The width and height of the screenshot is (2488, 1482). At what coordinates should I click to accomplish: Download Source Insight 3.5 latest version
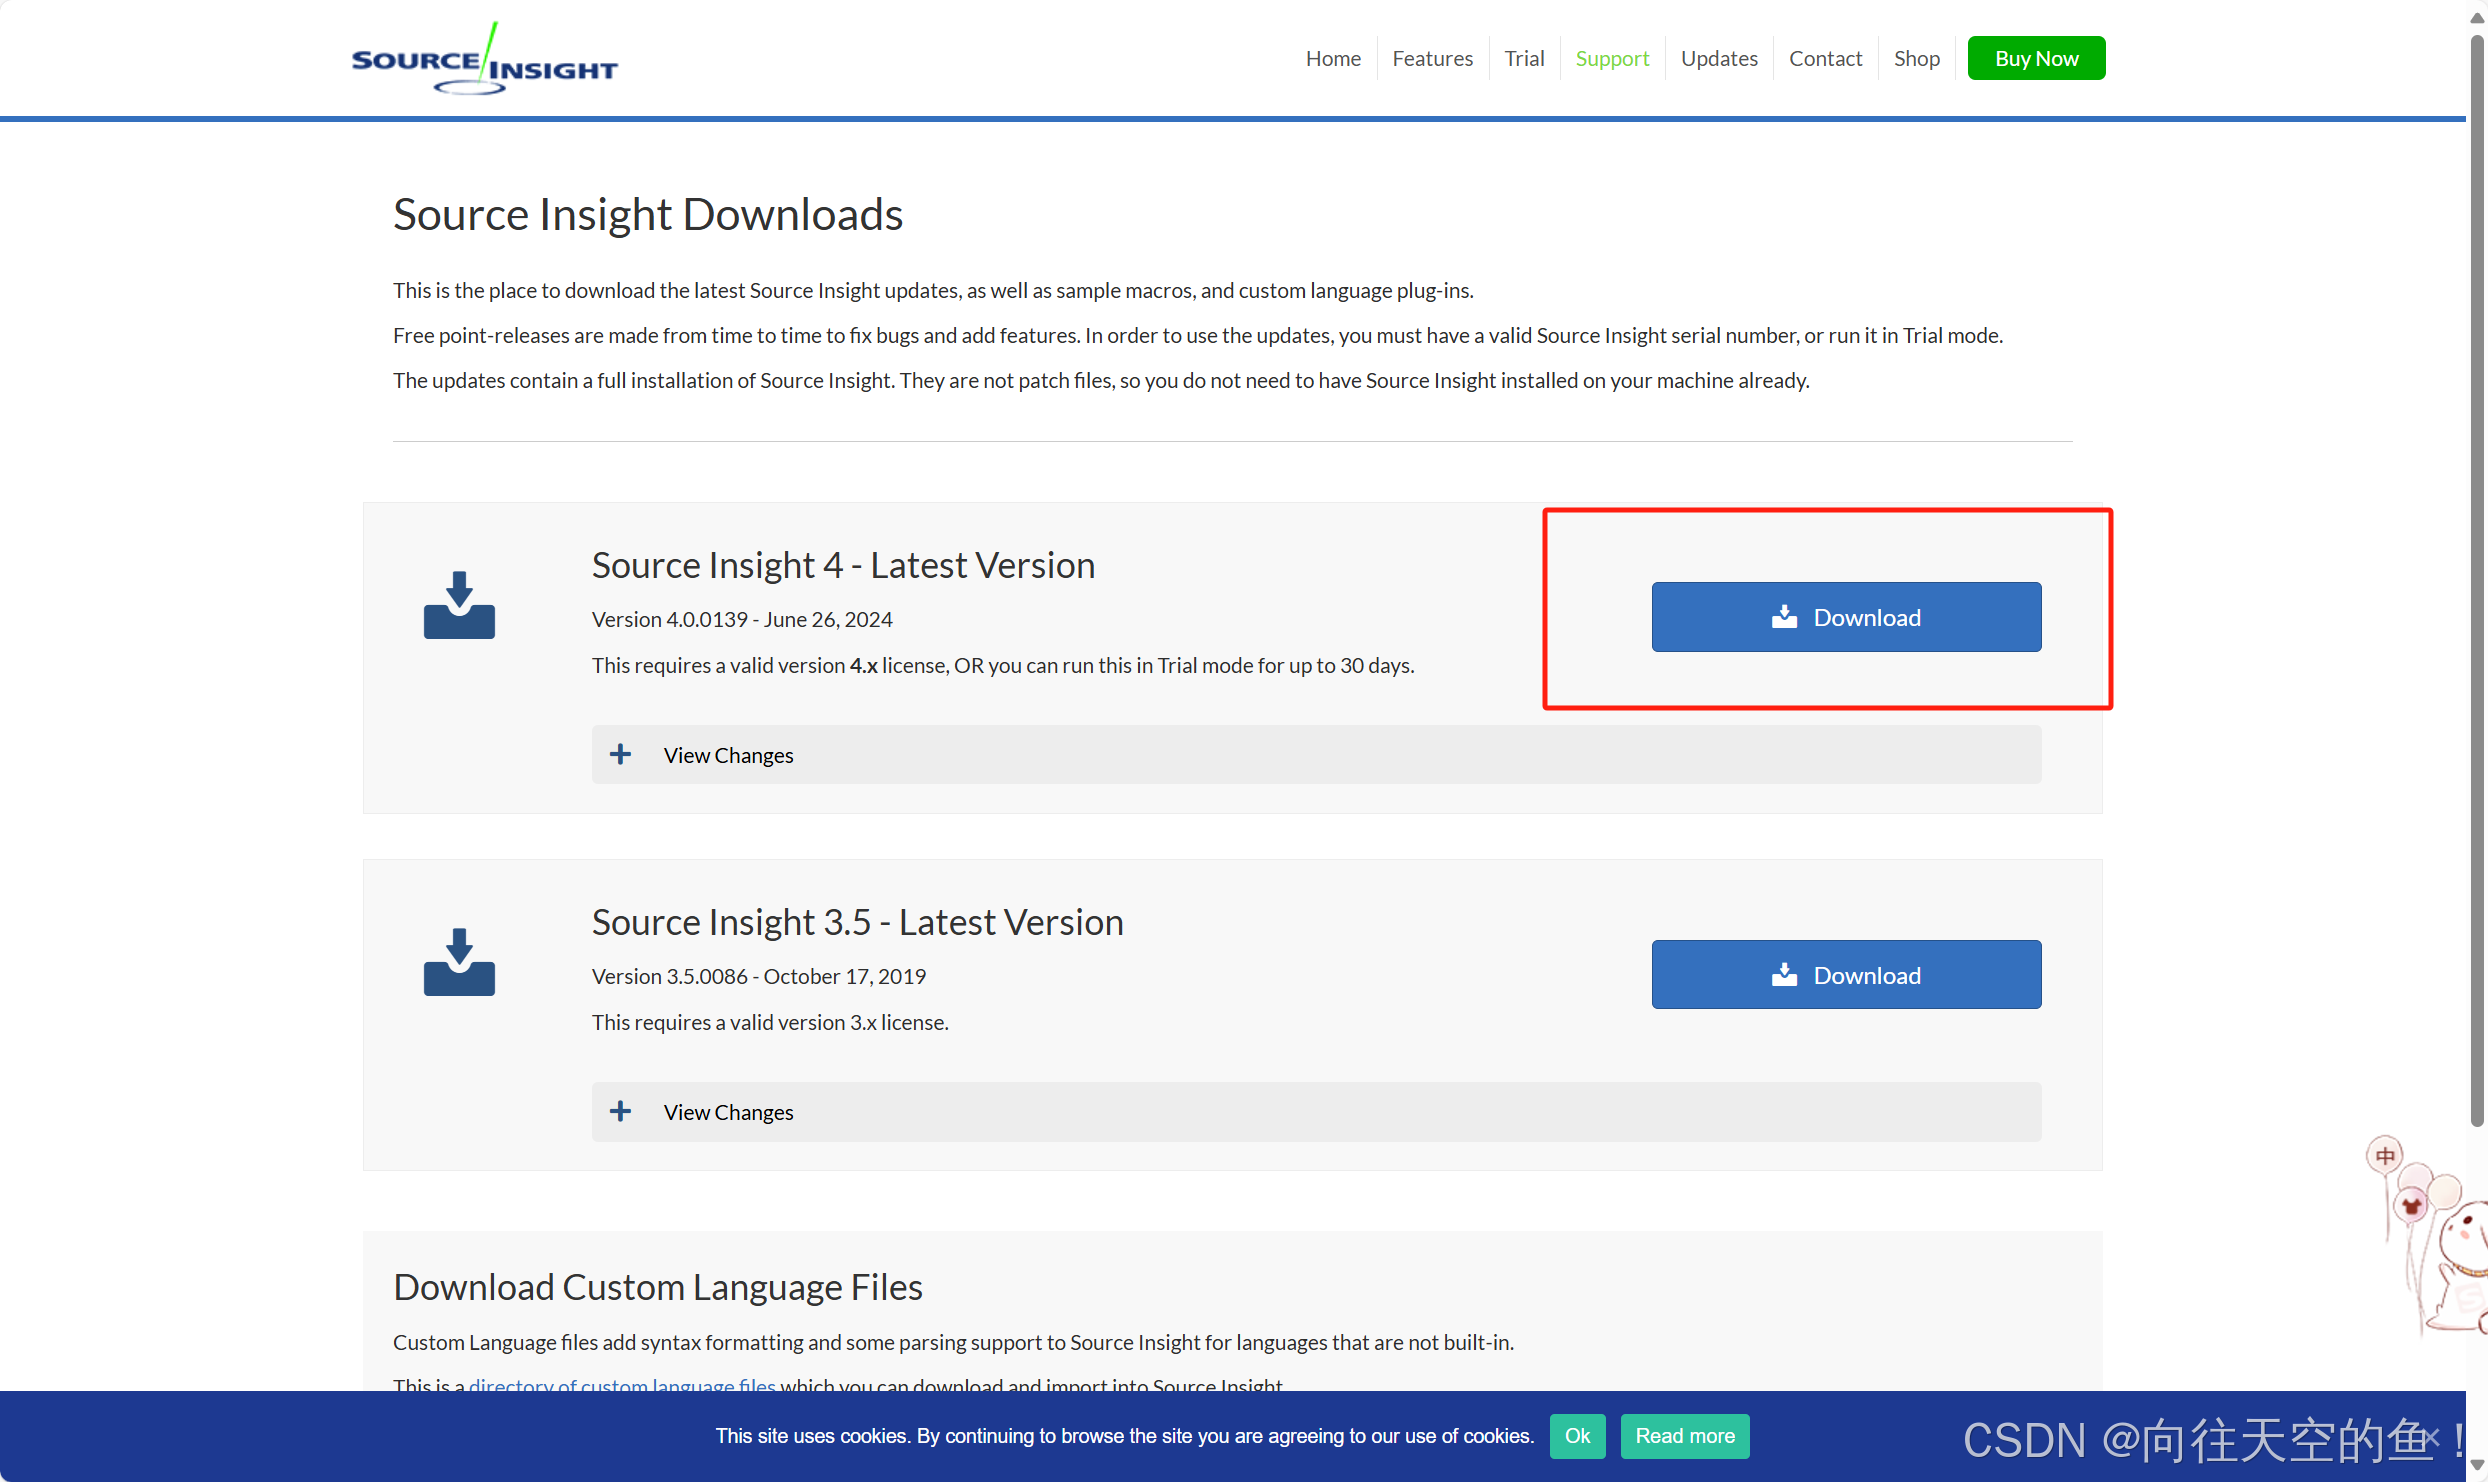pos(1846,974)
